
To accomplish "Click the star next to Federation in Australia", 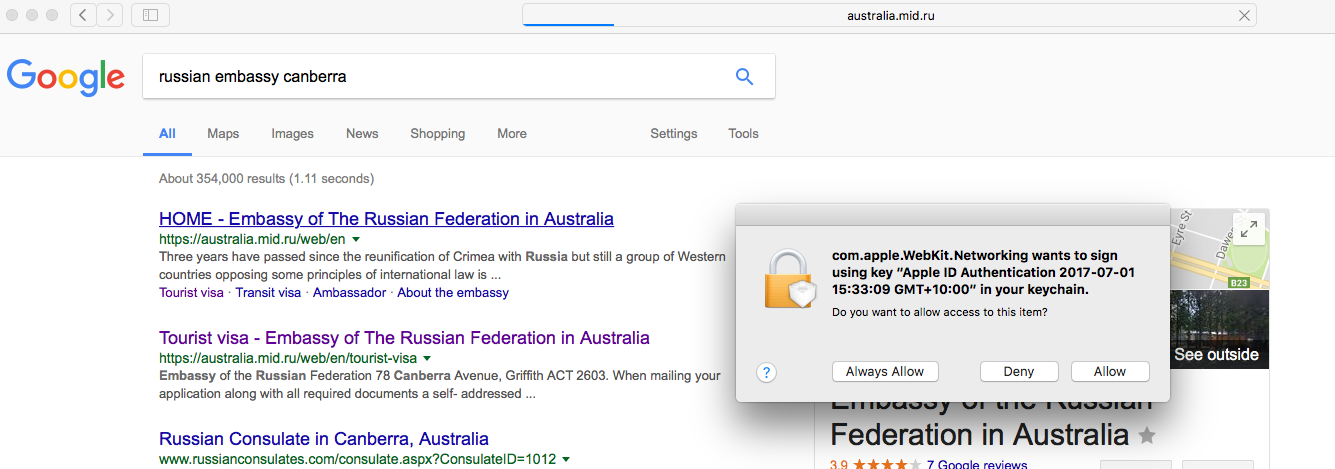I will click(1147, 436).
